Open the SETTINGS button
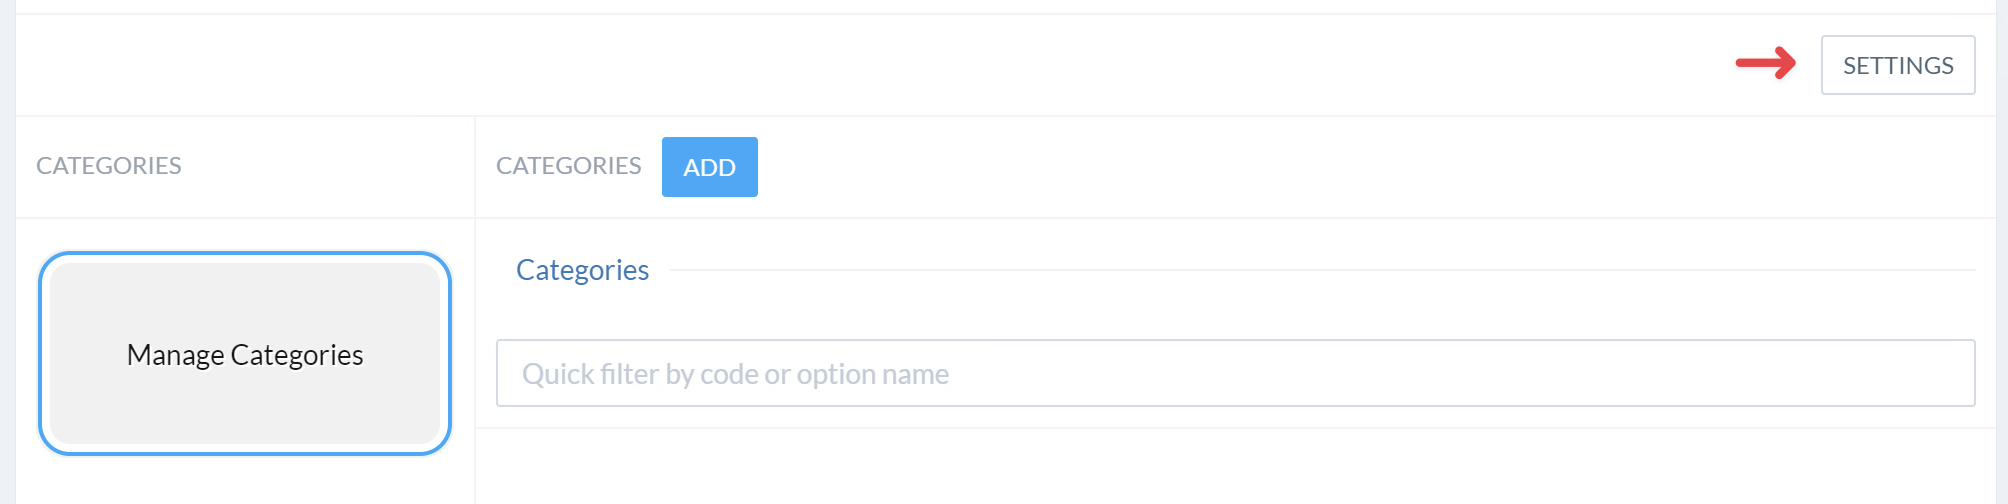The image size is (2008, 504). 1897,65
